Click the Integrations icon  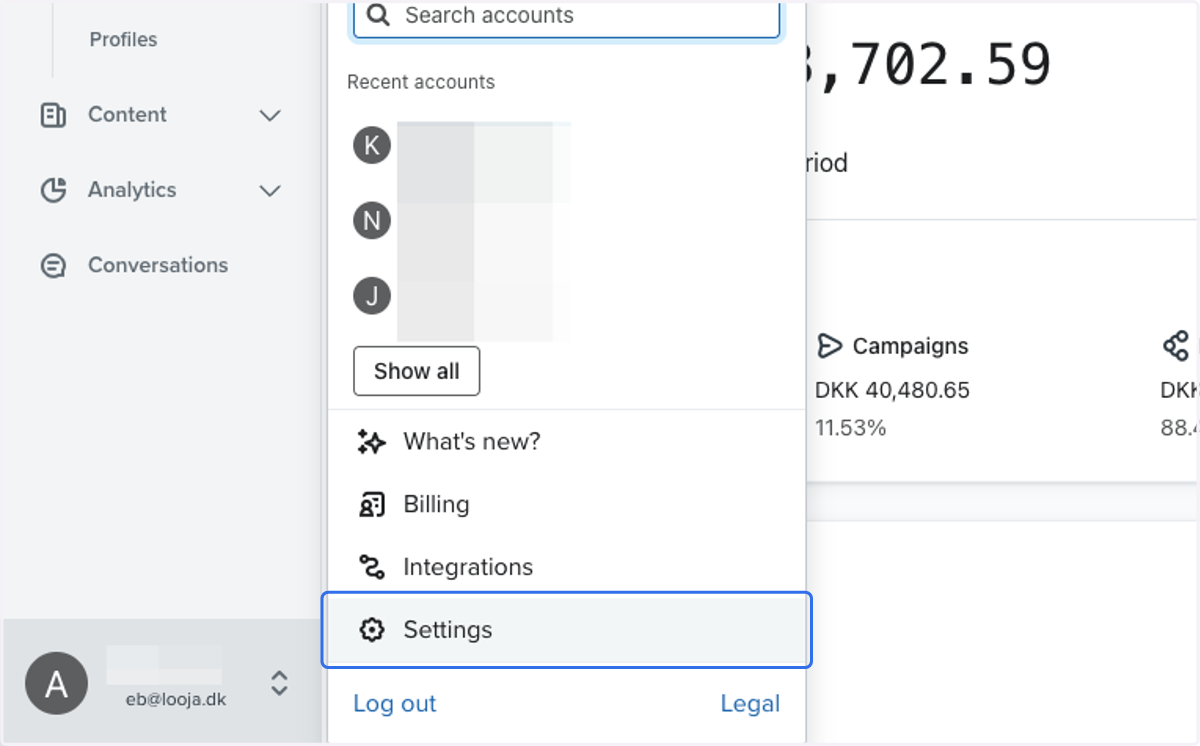click(x=371, y=567)
